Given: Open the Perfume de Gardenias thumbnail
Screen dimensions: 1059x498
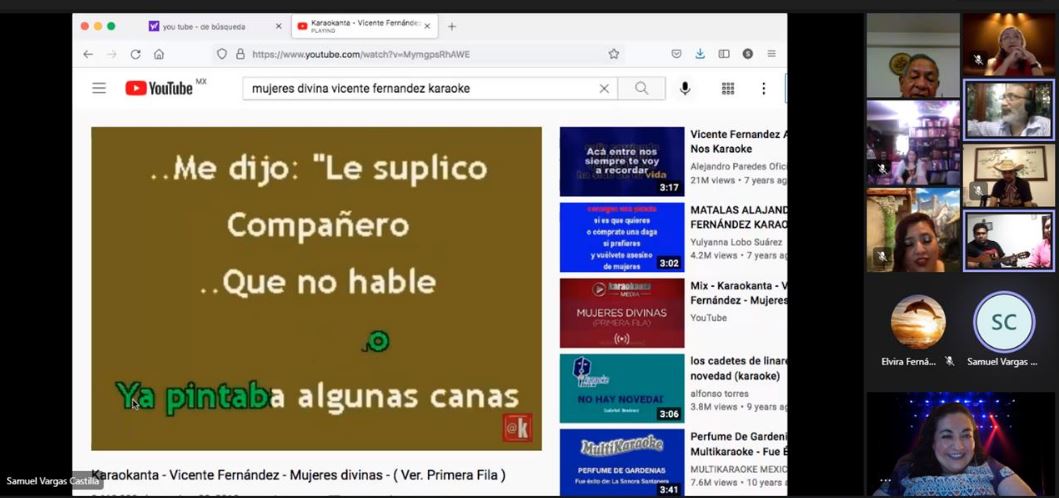Looking at the screenshot, I should coord(622,462).
